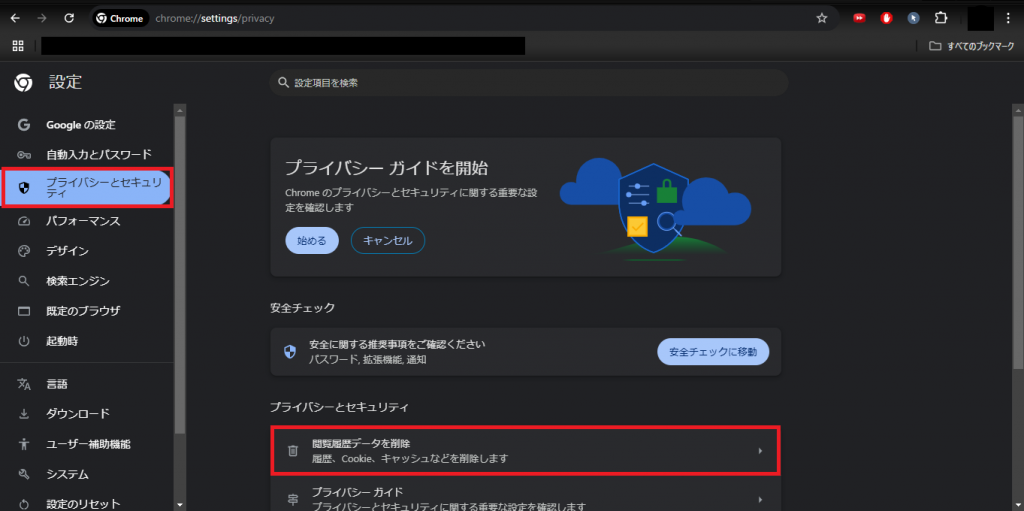1024x511 pixels.
Task: Select プライバシーとセキュリティ in sidebar
Action: 88,188
